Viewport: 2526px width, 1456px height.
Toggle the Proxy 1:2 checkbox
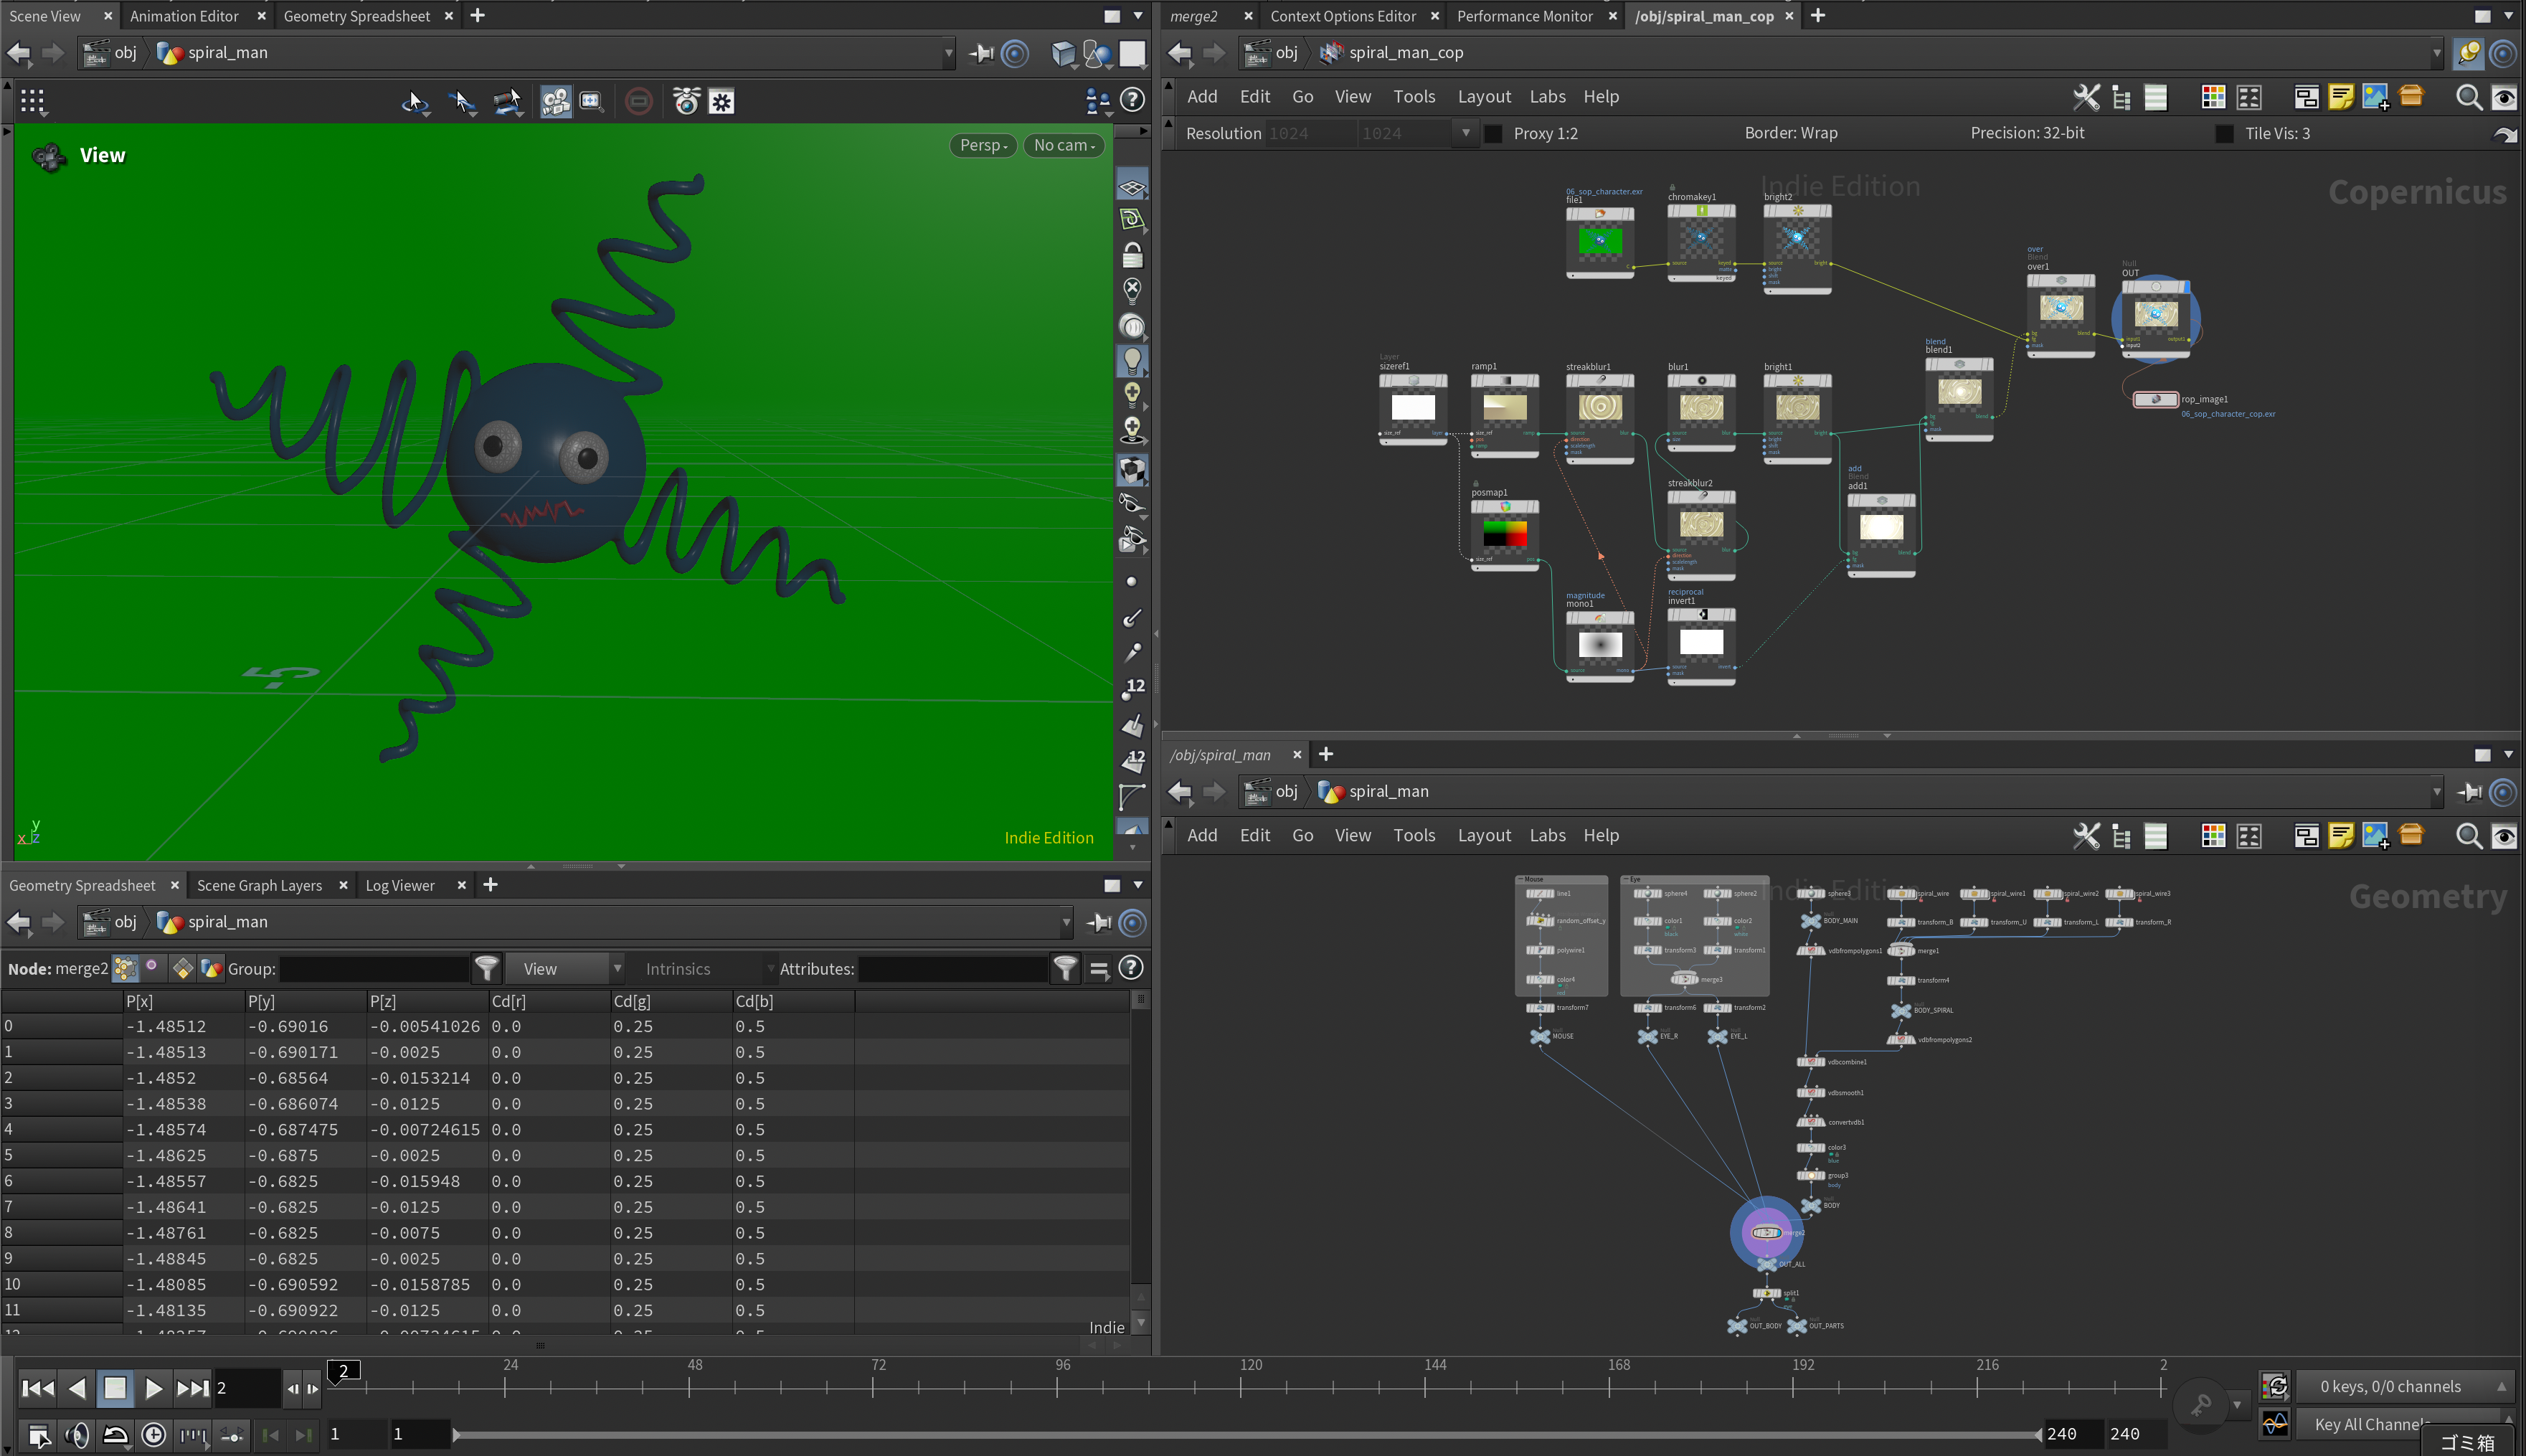click(x=1493, y=134)
